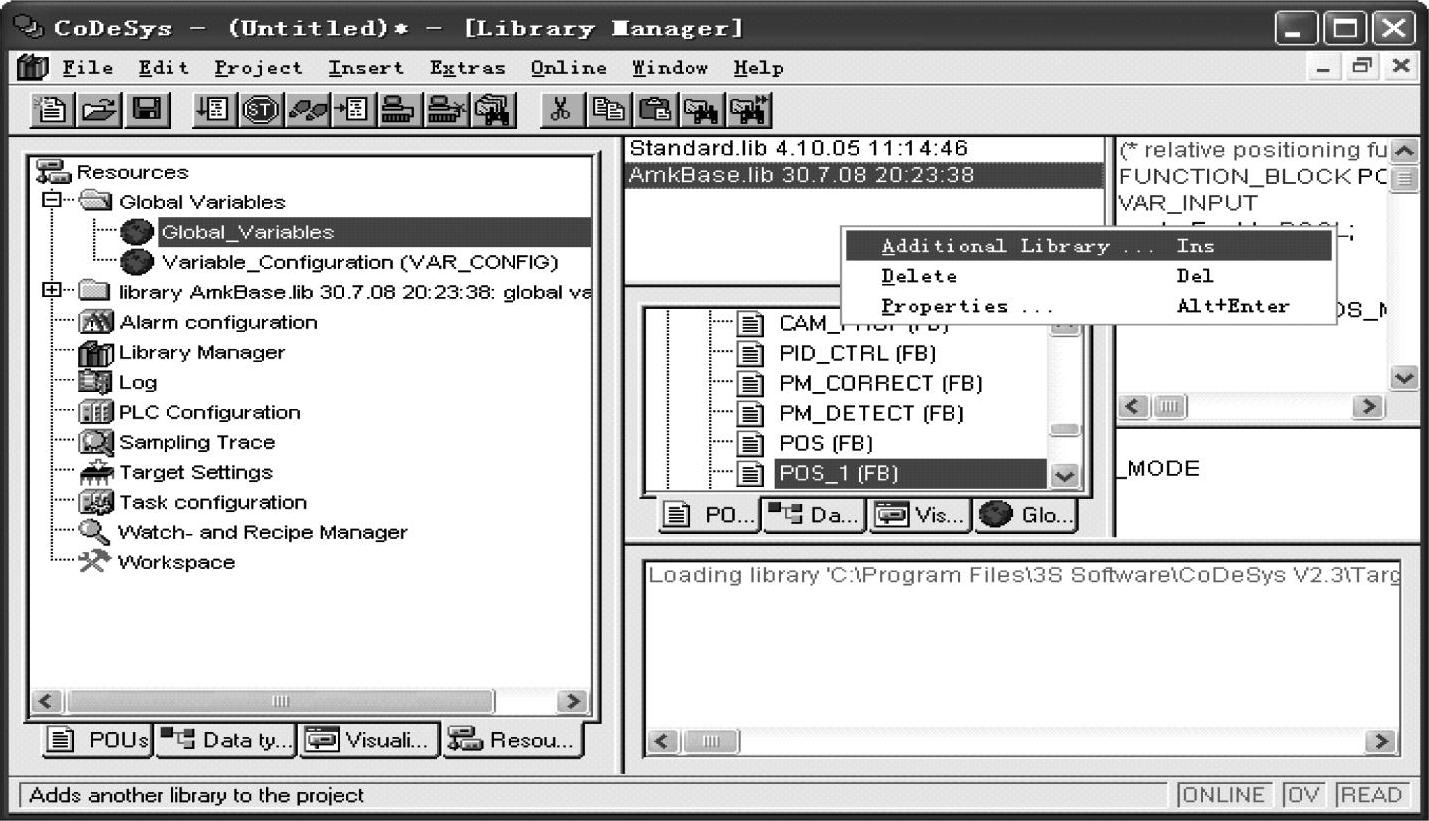1429x821 pixels.
Task: Click the READ status bar indicator
Action: tap(1371, 795)
